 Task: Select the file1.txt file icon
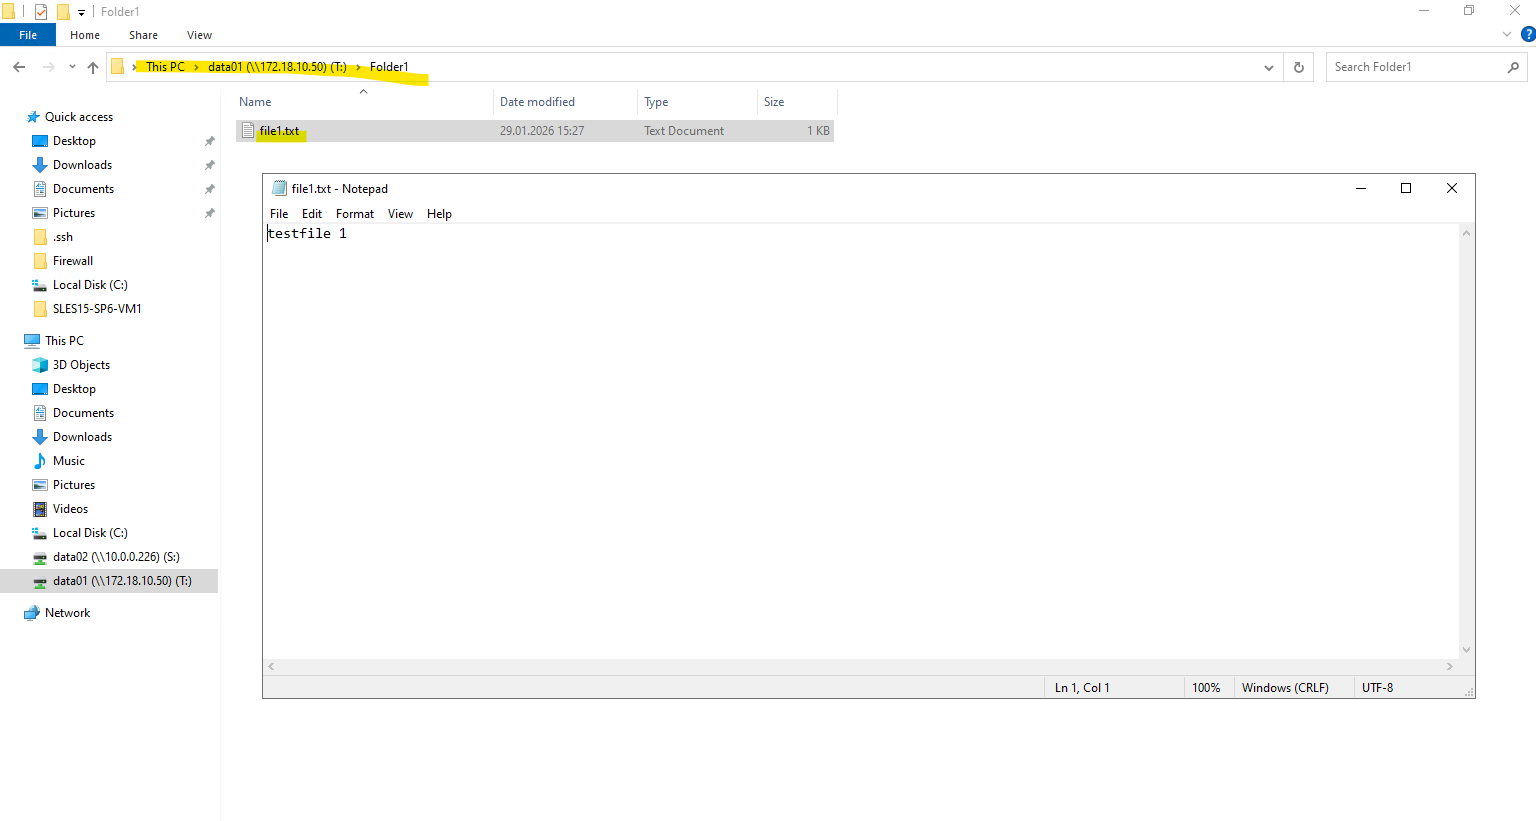(x=248, y=131)
